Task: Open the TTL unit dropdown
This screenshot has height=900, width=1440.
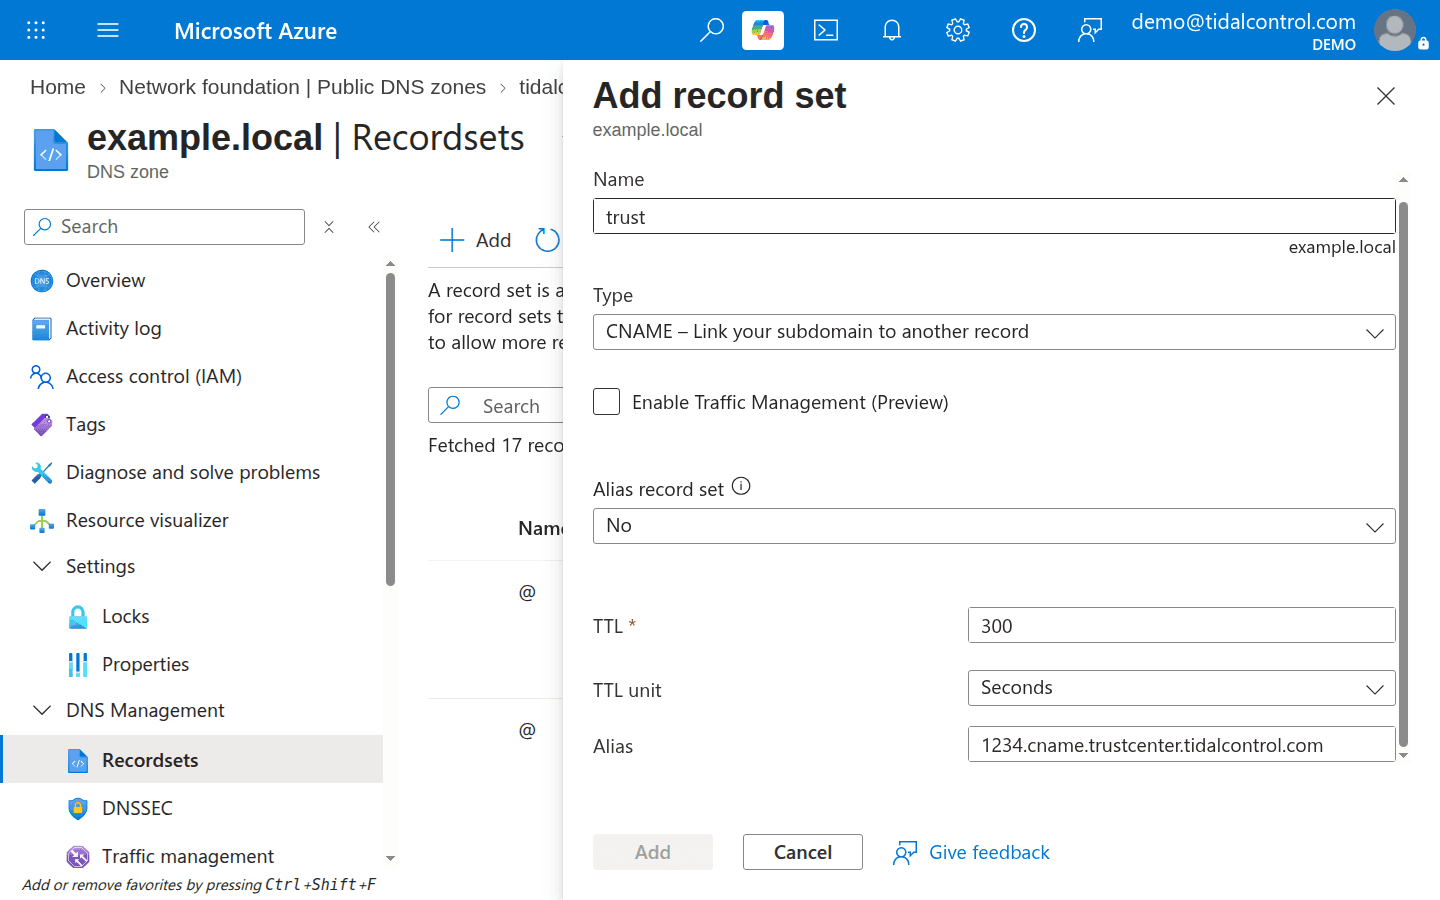Action: 1181,688
